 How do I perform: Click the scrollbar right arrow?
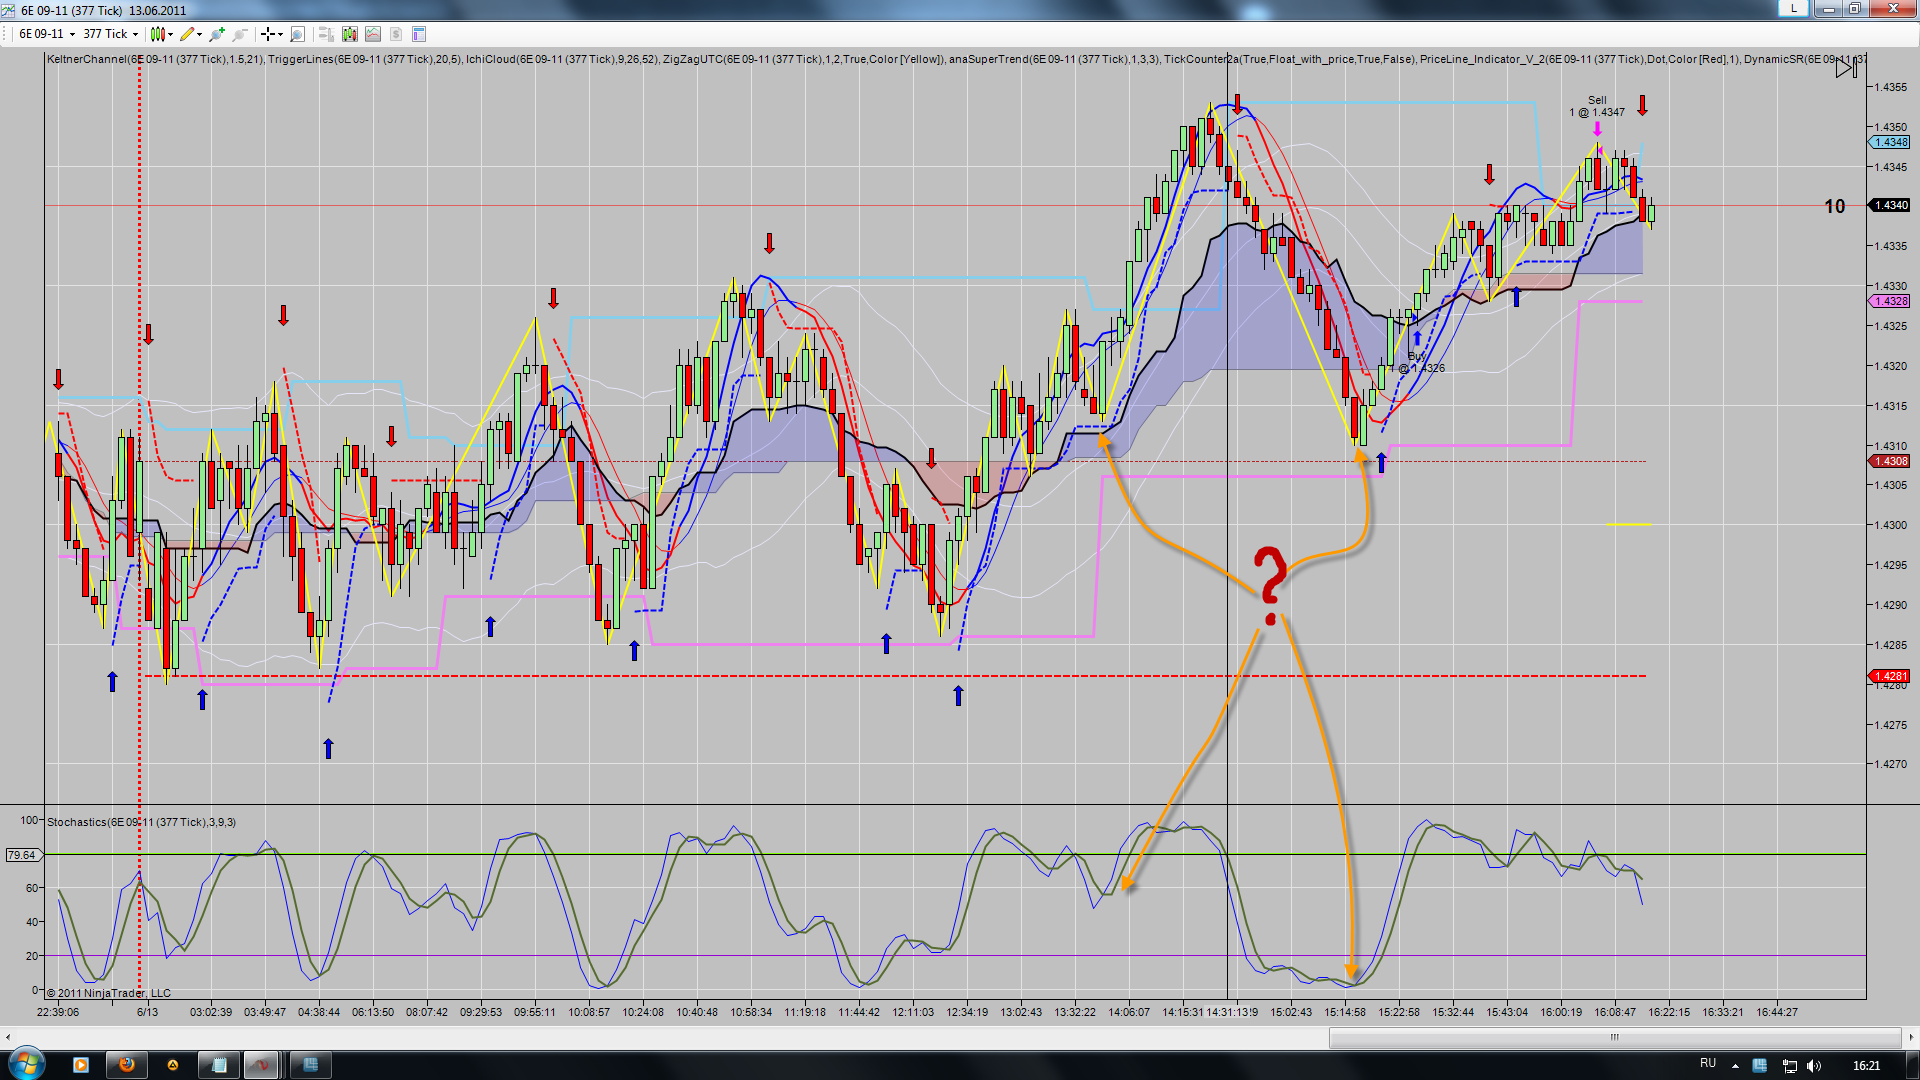[1911, 1037]
